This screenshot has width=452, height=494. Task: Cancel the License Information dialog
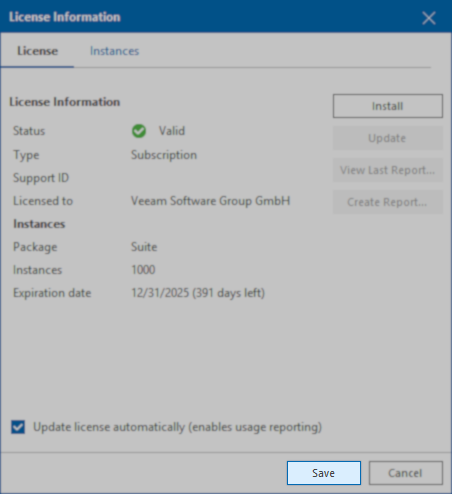pos(406,473)
